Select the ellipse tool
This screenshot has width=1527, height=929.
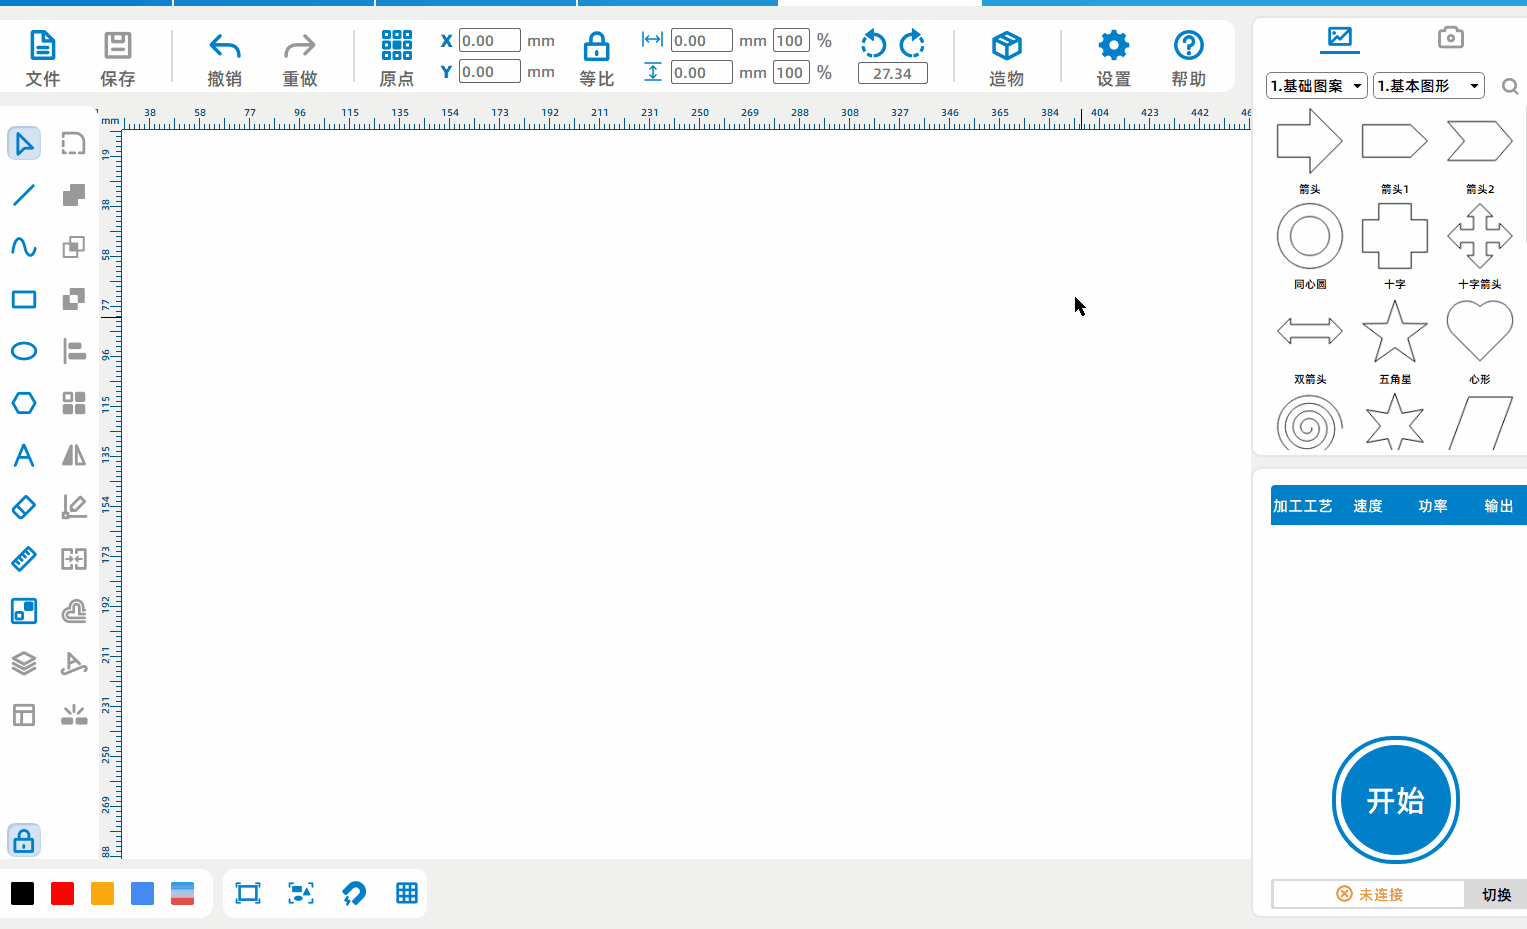(x=24, y=351)
